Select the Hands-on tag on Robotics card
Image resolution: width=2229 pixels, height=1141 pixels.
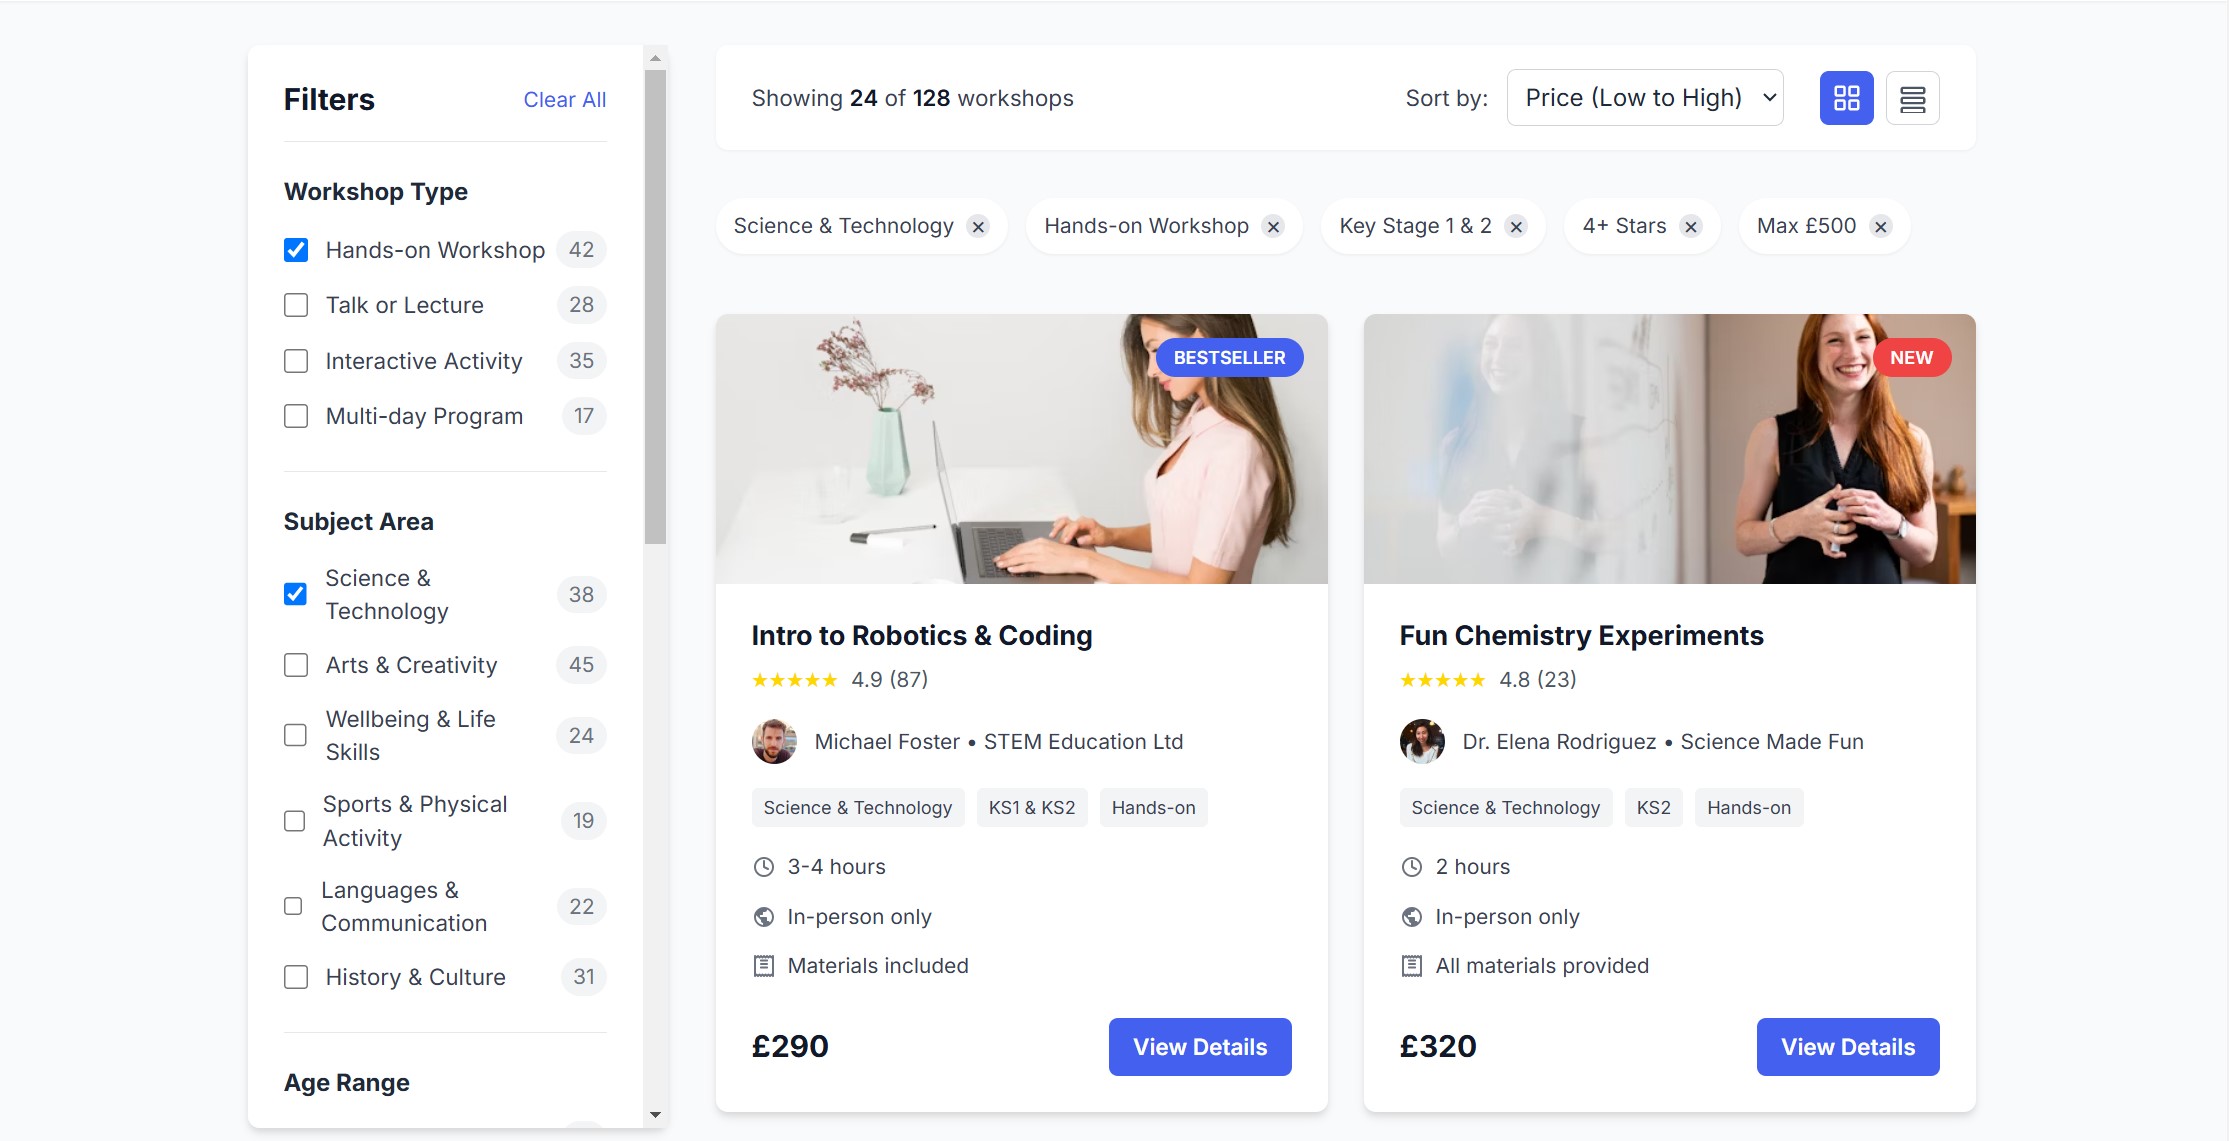point(1152,807)
